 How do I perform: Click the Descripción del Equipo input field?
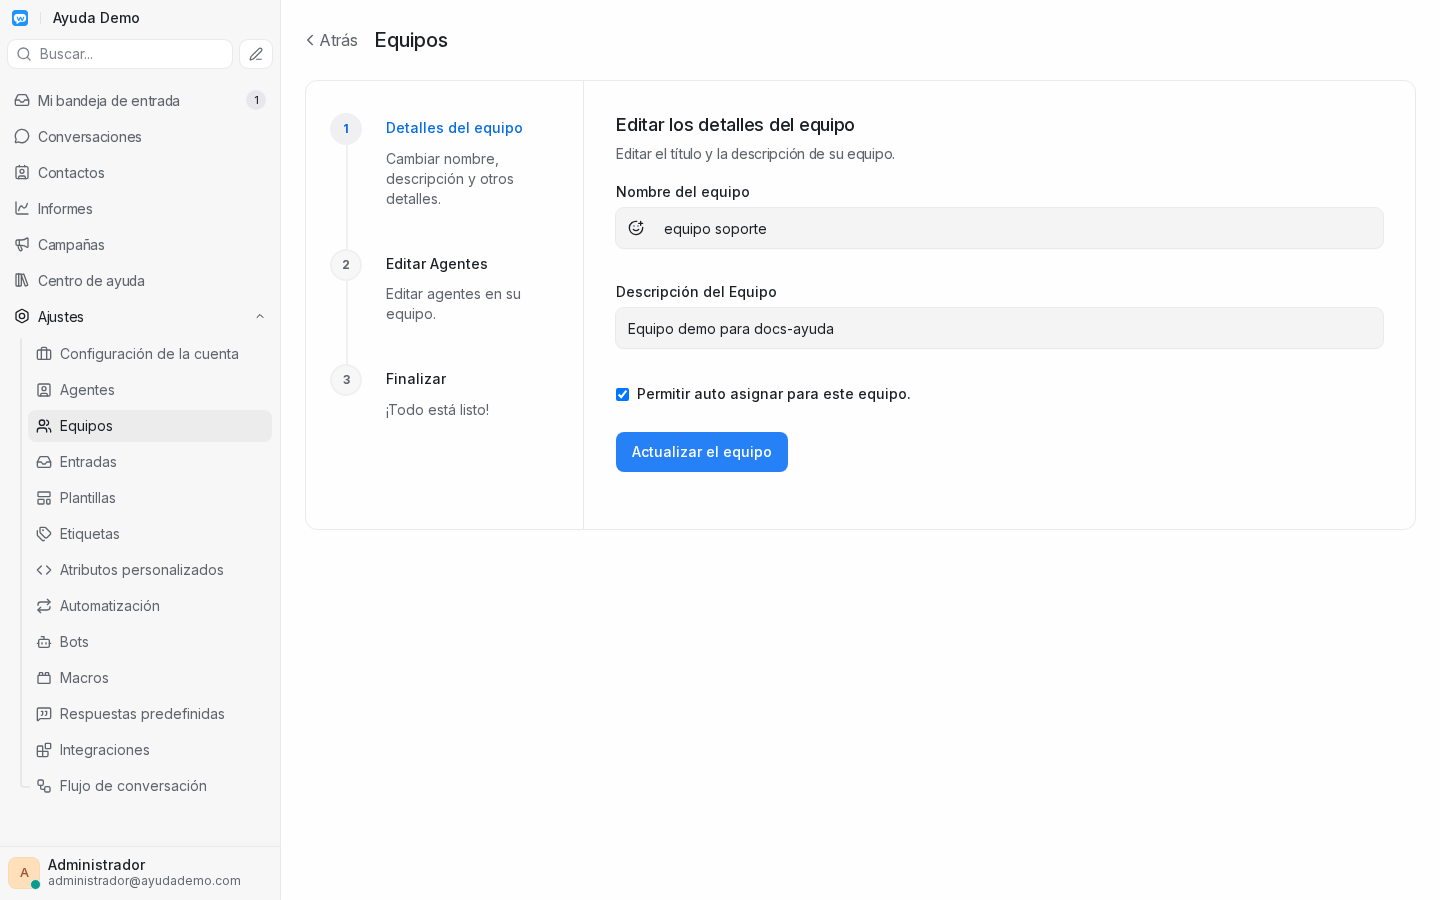pyautogui.click(x=1000, y=328)
